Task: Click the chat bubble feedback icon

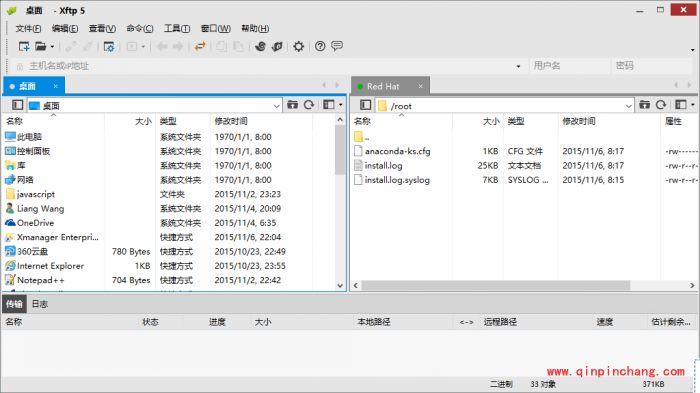Action: point(337,46)
